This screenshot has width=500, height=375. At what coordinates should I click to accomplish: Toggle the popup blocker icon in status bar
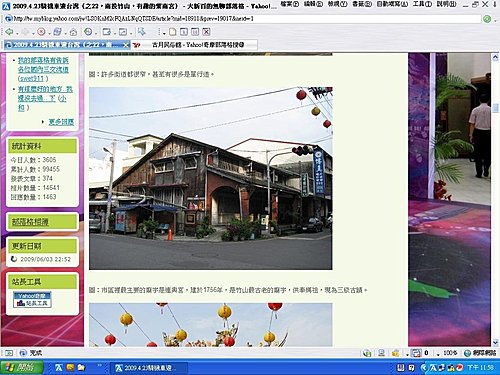click(x=416, y=353)
